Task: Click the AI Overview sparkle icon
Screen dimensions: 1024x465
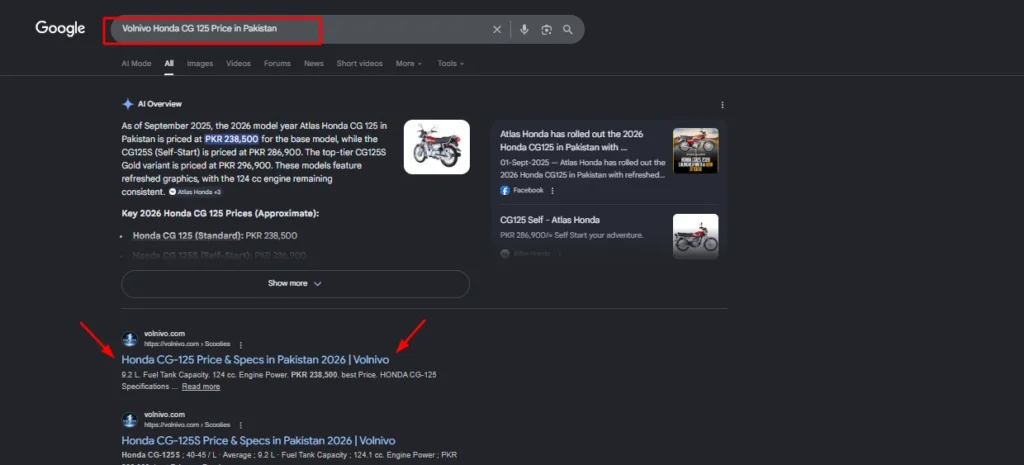Action: coord(127,104)
